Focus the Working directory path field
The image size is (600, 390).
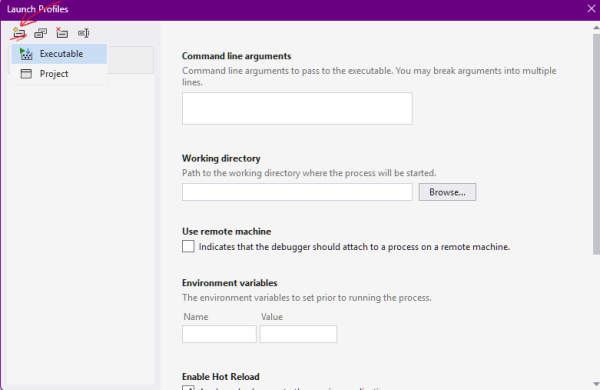pos(297,192)
